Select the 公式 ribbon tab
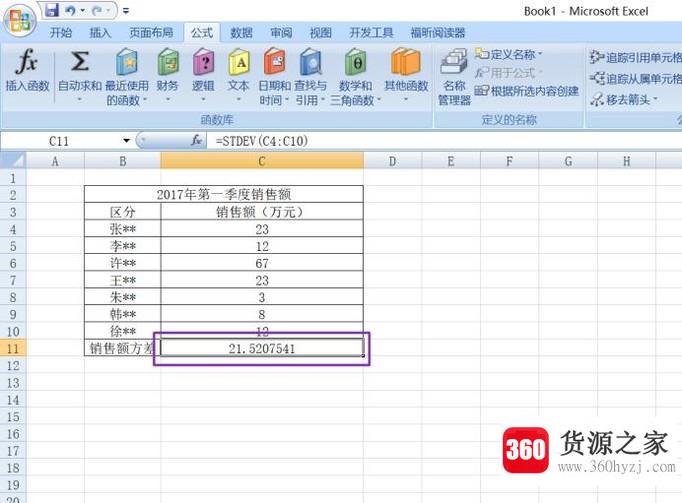The height and width of the screenshot is (503, 682). (x=202, y=33)
